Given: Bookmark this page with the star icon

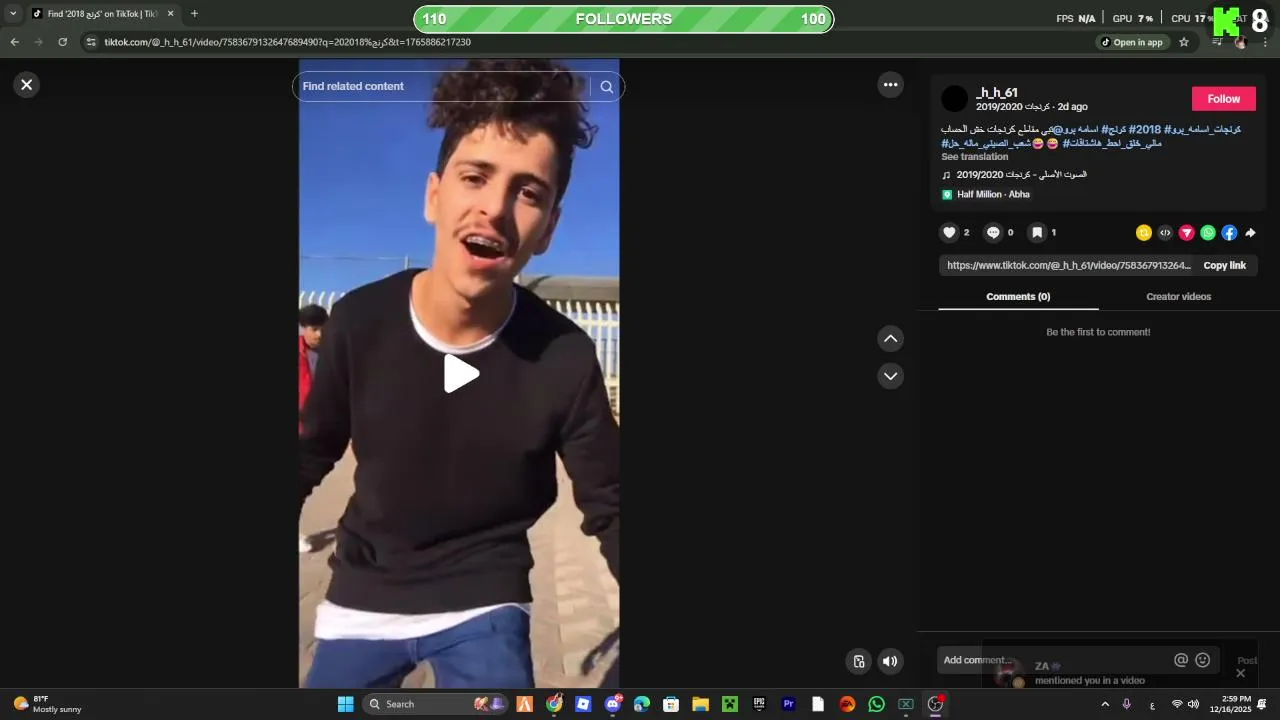Looking at the screenshot, I should 1184,42.
